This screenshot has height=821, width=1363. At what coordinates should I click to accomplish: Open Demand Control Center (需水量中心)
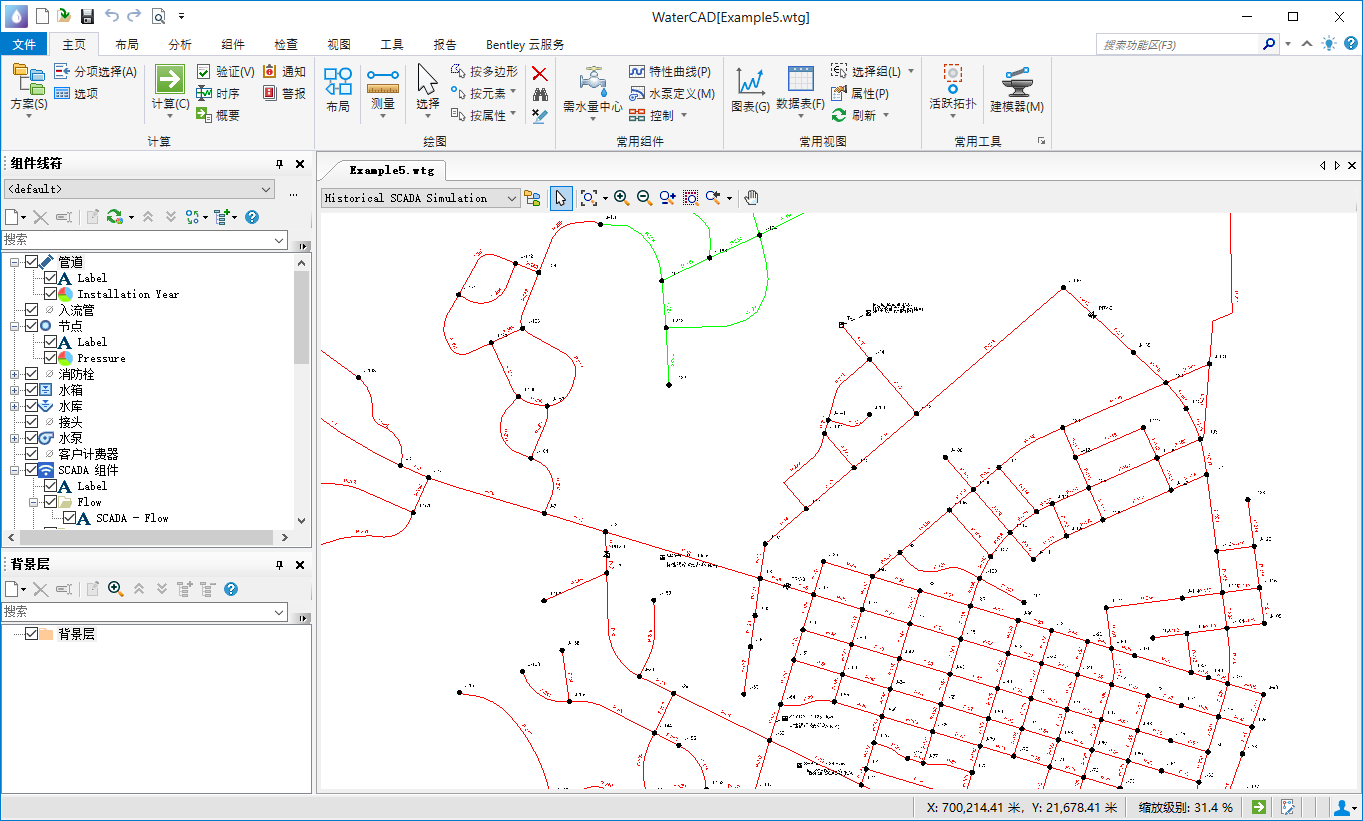pyautogui.click(x=592, y=92)
